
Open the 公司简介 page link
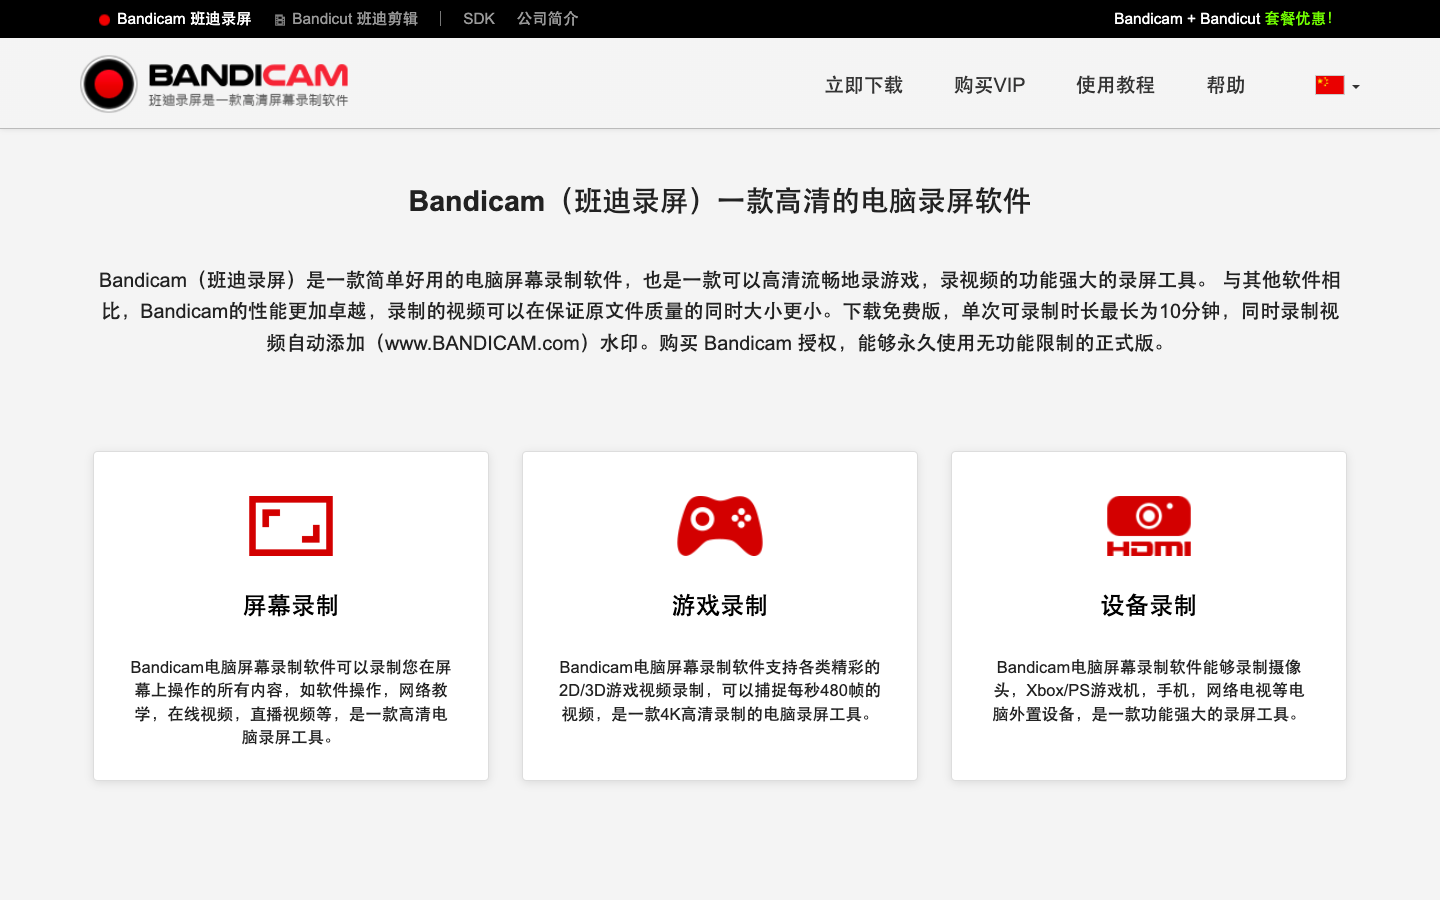coord(546,18)
